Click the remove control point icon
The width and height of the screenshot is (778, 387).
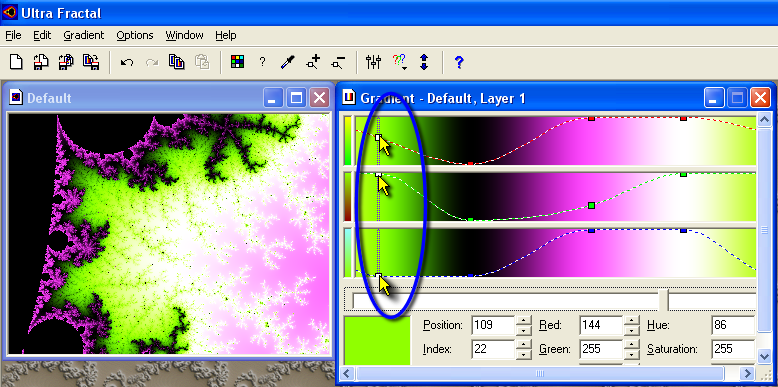coord(338,62)
